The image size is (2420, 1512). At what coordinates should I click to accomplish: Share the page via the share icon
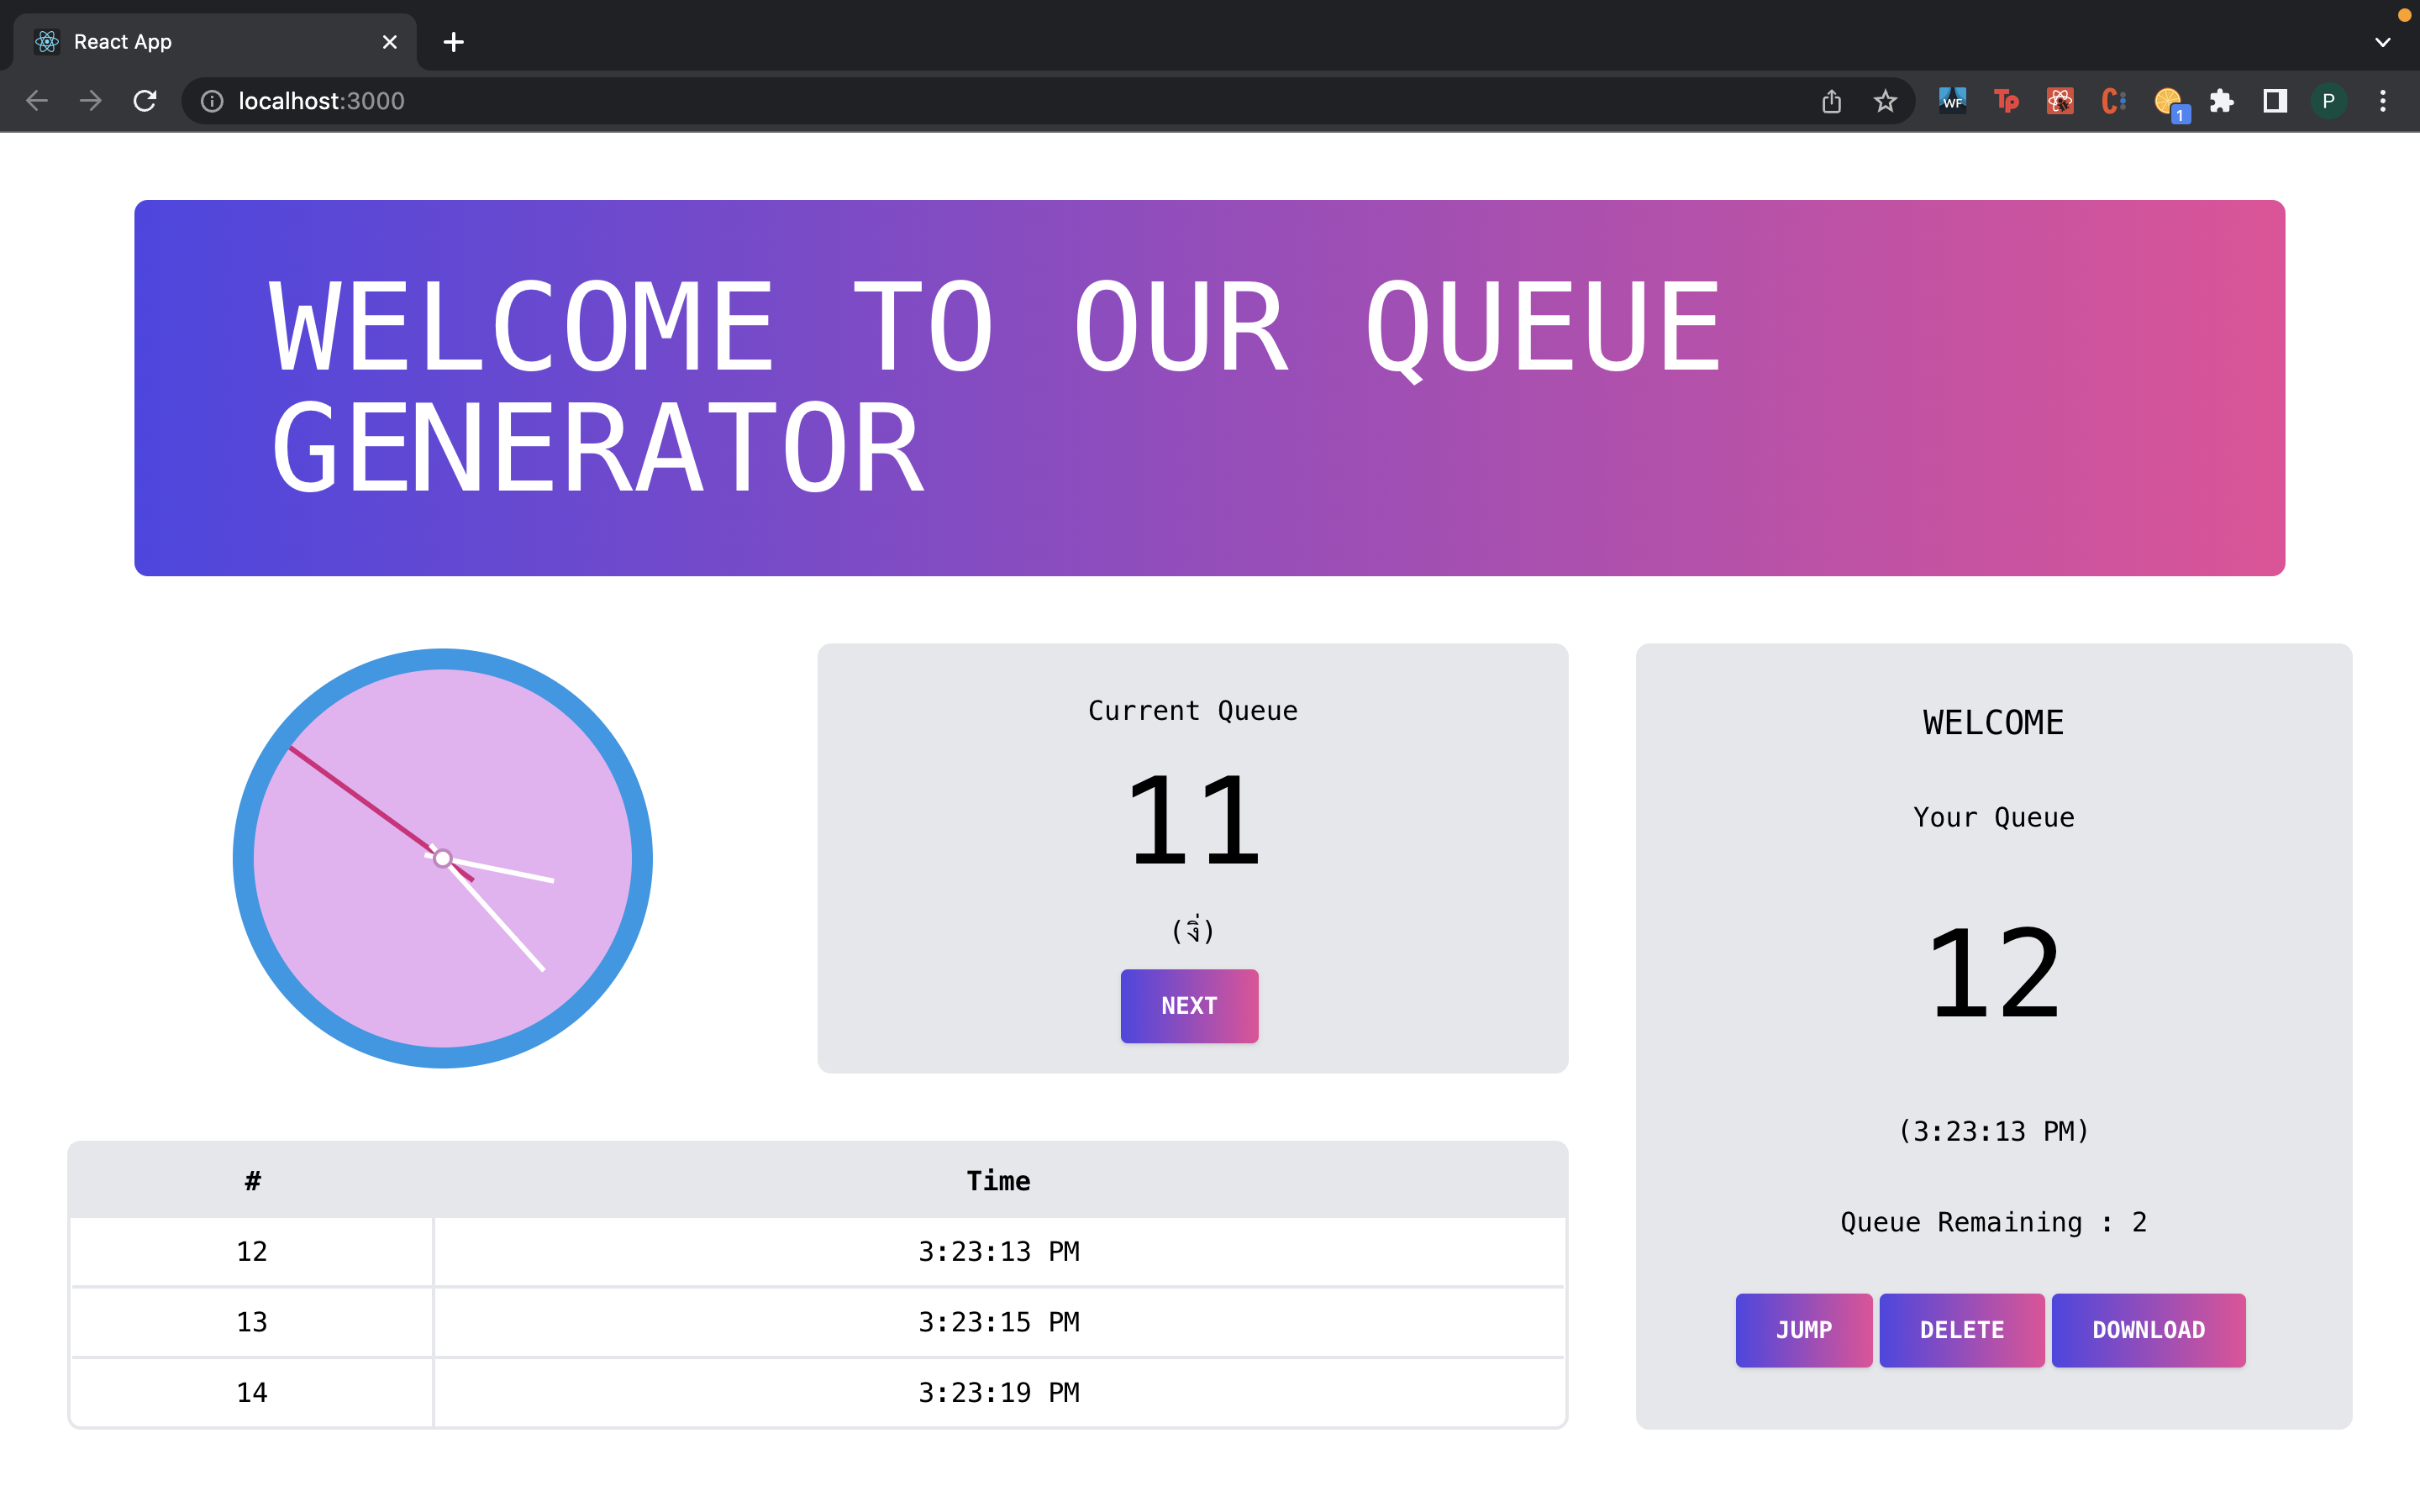pos(1831,100)
